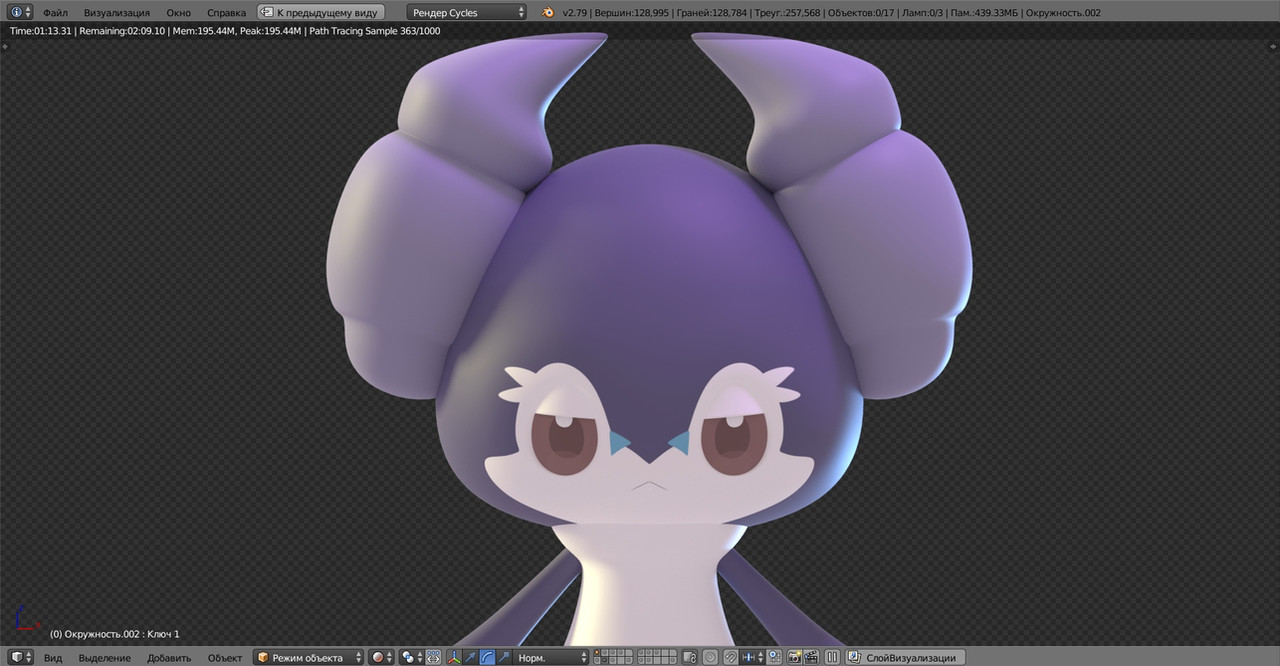Toggle manipulate object centers only

click(434, 657)
